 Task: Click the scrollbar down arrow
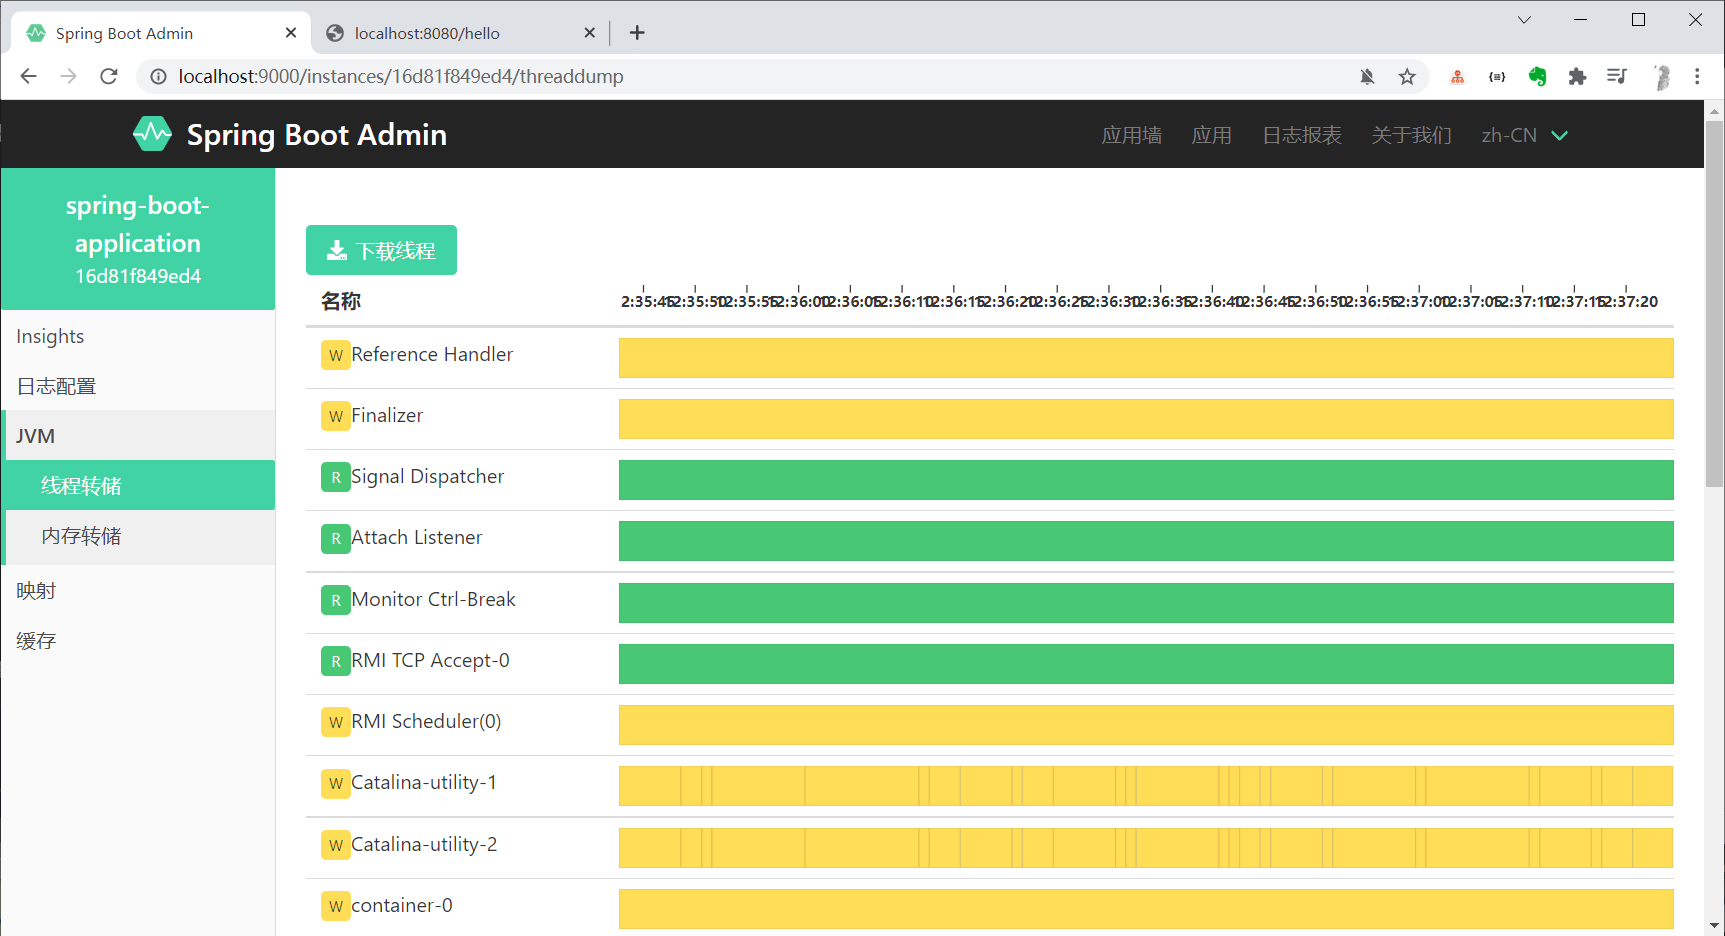coord(1714,926)
